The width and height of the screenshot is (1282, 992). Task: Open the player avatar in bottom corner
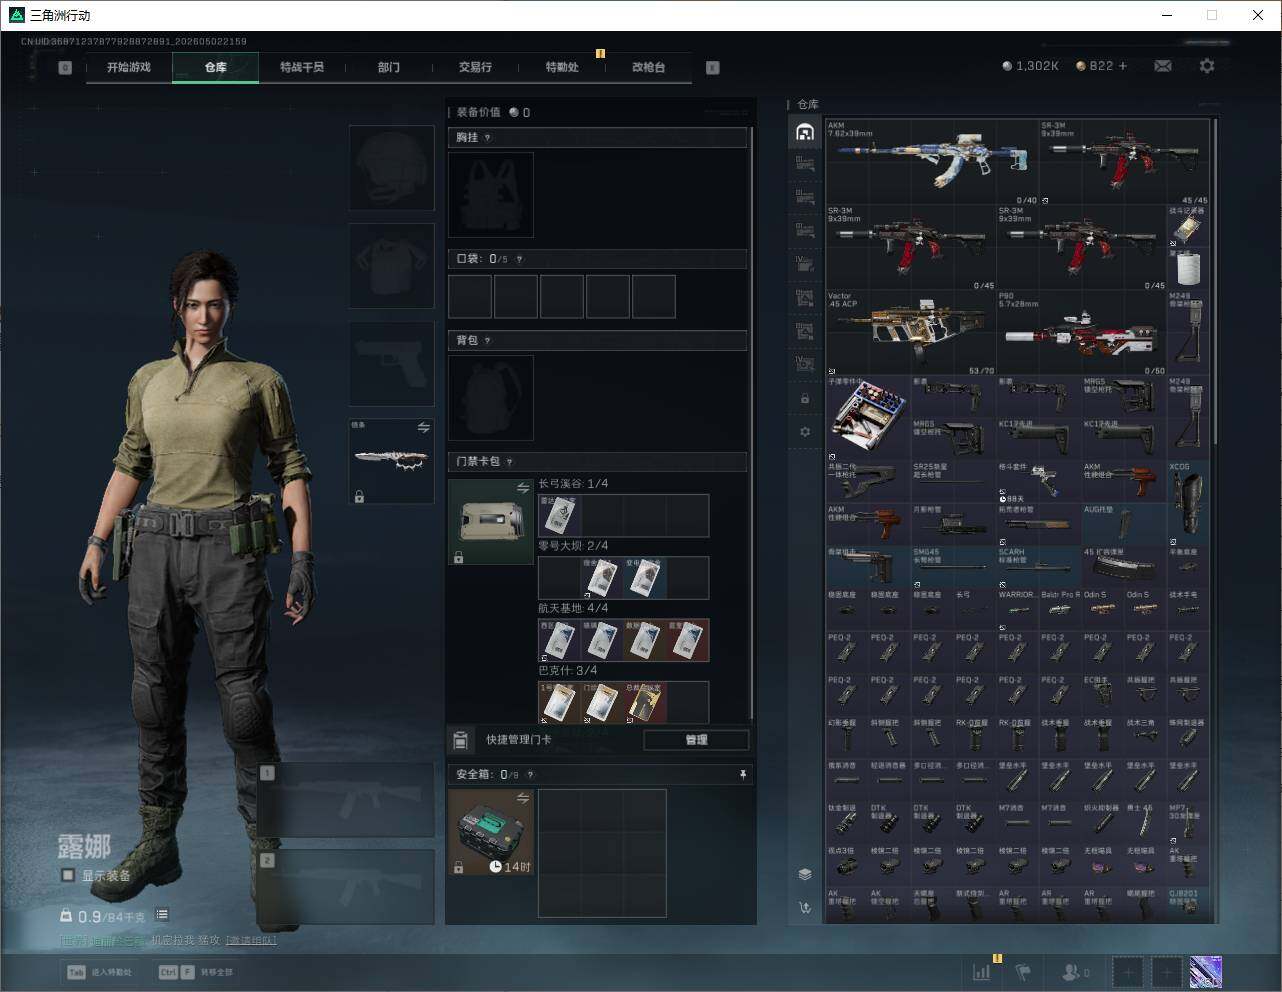1205,971
